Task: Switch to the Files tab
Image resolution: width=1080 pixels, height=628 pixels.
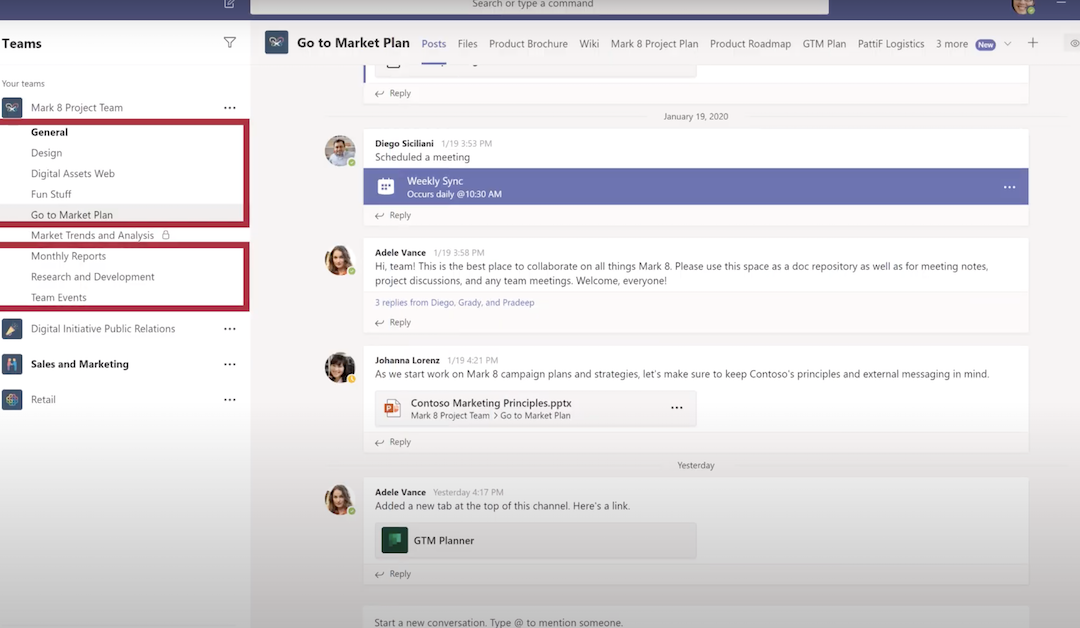Action: pos(467,43)
